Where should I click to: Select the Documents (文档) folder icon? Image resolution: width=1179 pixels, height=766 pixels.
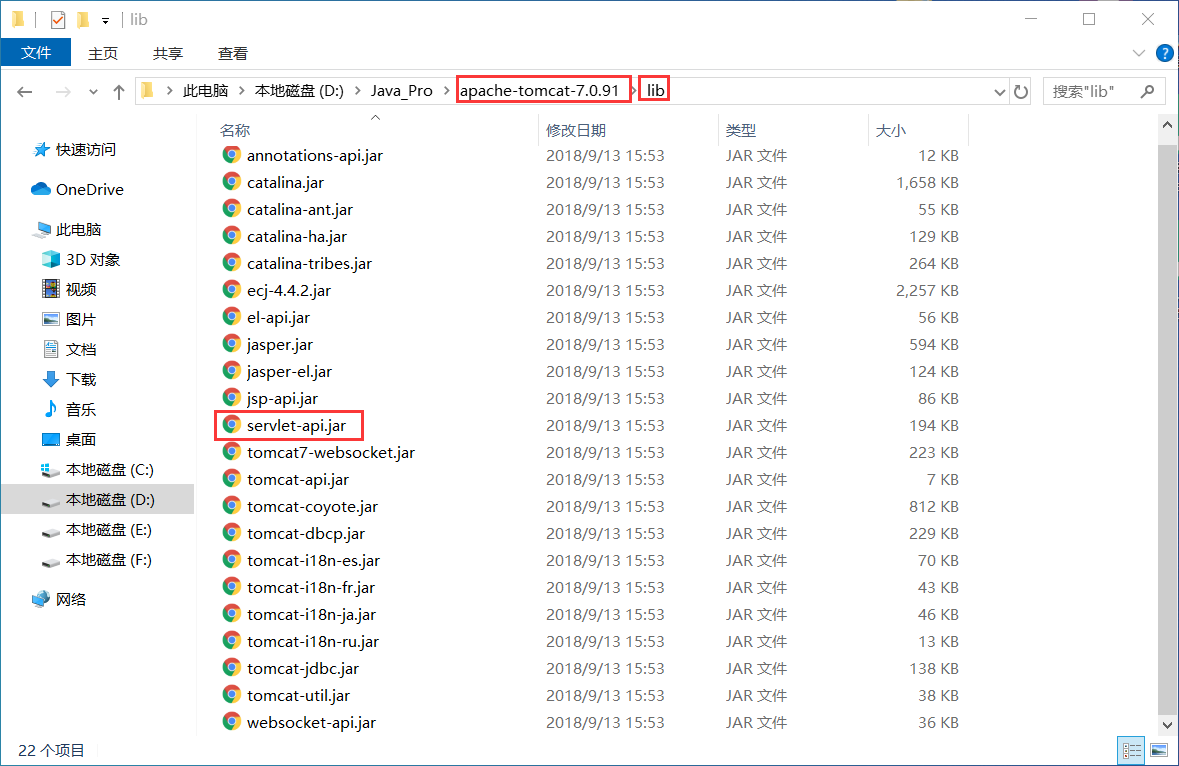[50, 349]
